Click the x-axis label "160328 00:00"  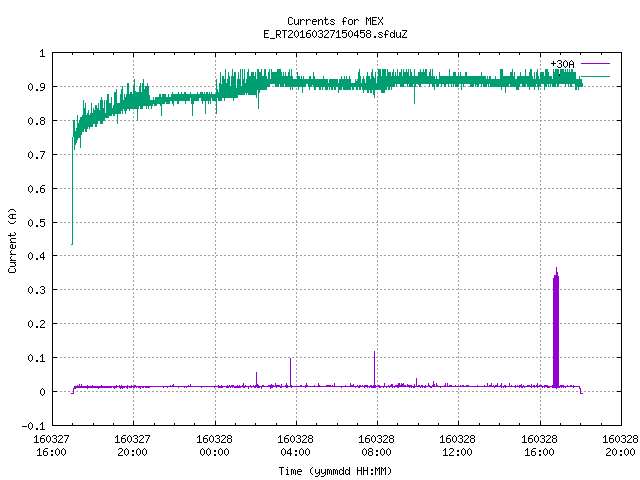tap(214, 445)
